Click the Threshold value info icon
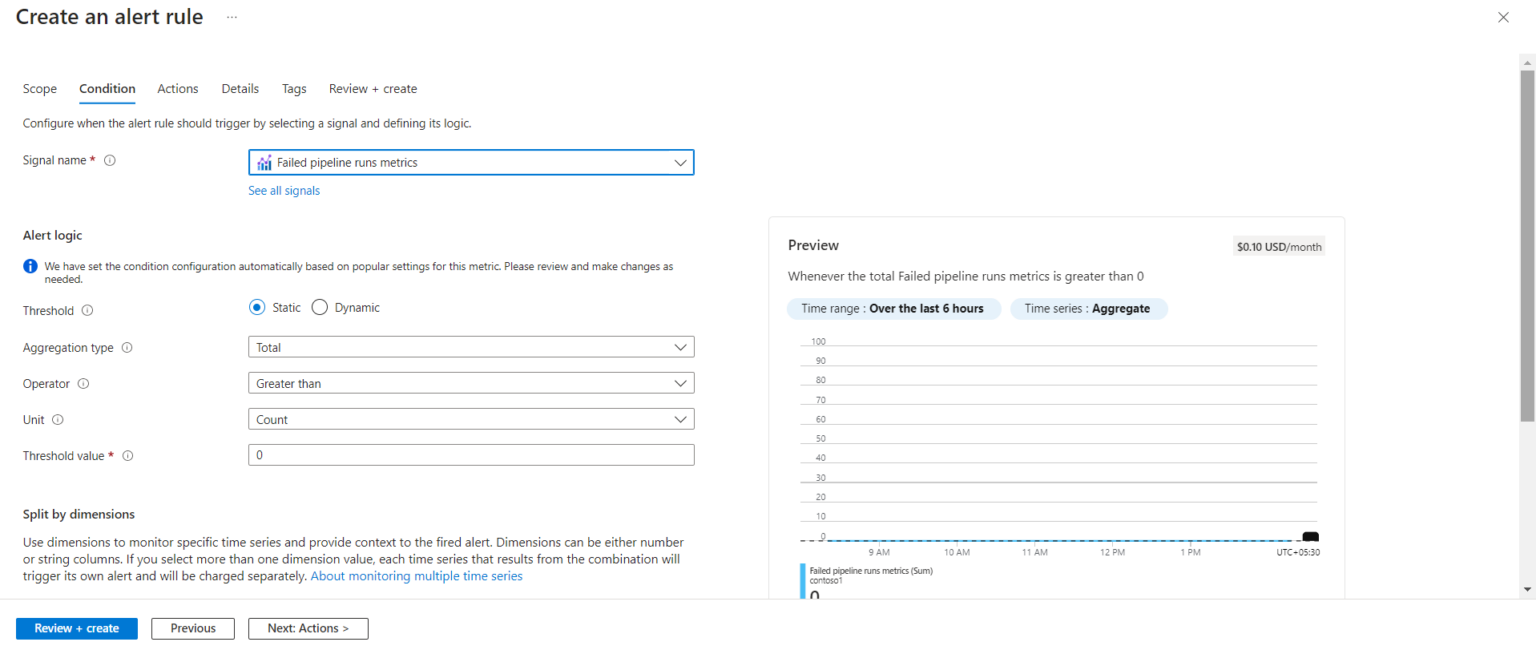Viewport: 1536px width, 650px height. [x=127, y=455]
